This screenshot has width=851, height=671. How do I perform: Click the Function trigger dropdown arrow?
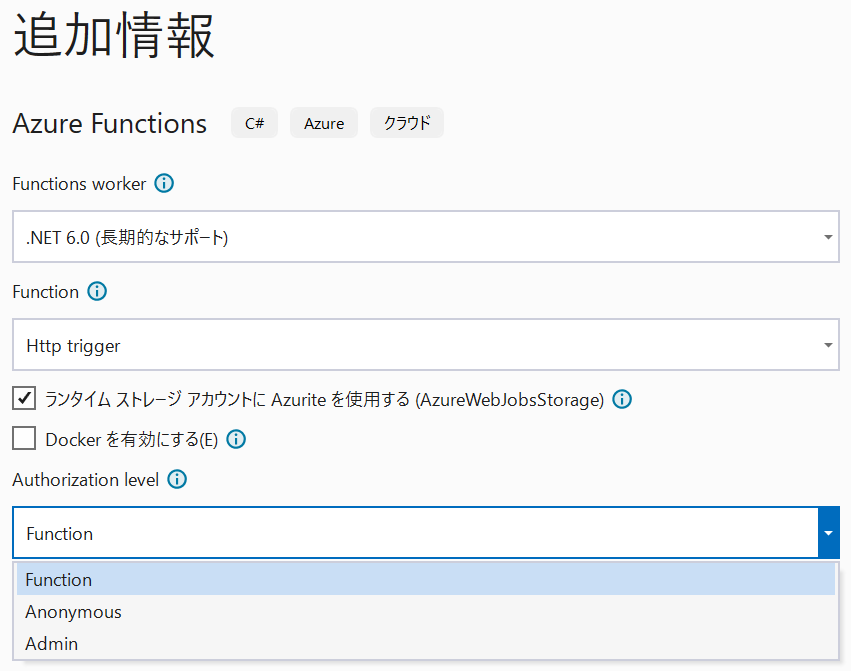pyautogui.click(x=827, y=344)
